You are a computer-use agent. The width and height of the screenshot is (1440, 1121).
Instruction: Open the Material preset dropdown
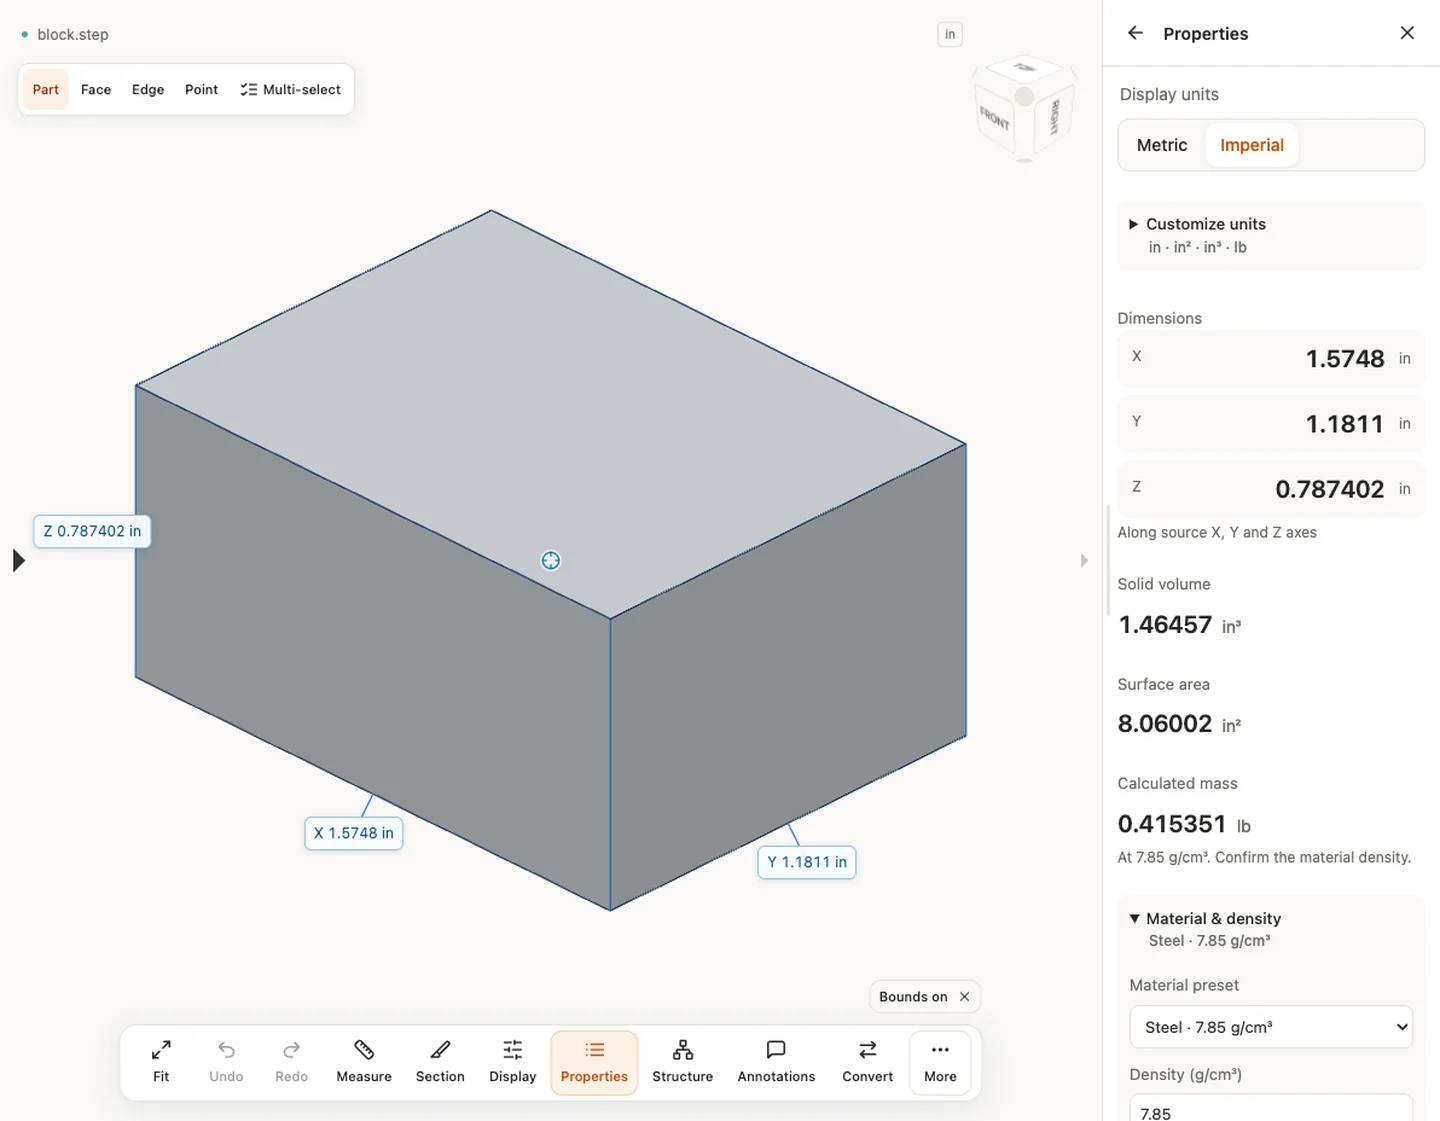coord(1270,1027)
